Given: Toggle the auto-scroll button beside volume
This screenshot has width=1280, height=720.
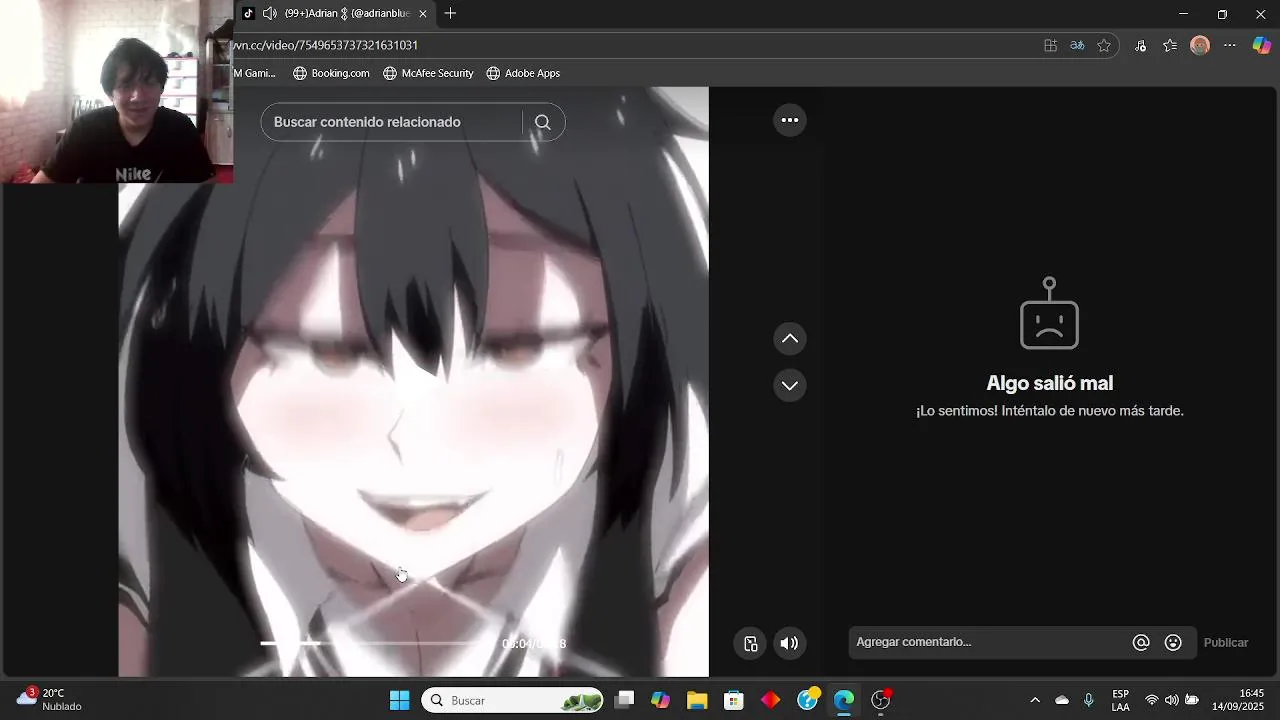Looking at the screenshot, I should click(x=750, y=643).
